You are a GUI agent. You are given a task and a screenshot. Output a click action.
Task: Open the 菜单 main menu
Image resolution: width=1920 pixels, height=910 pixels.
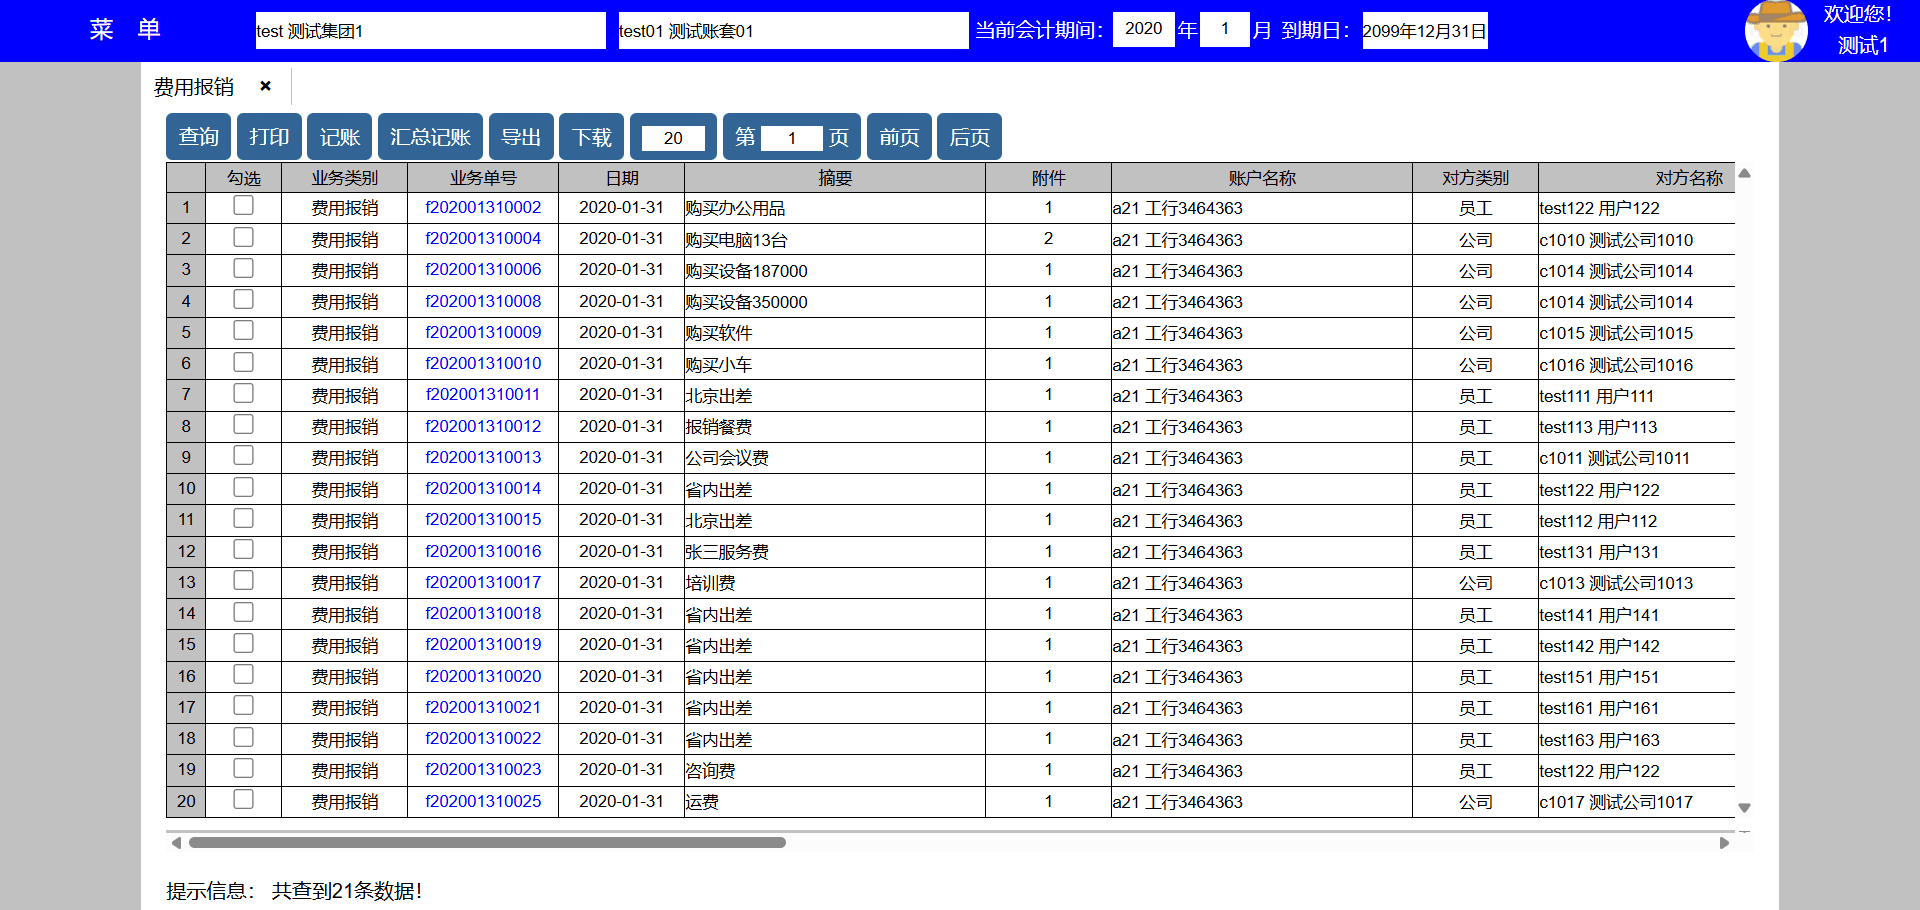pos(125,30)
